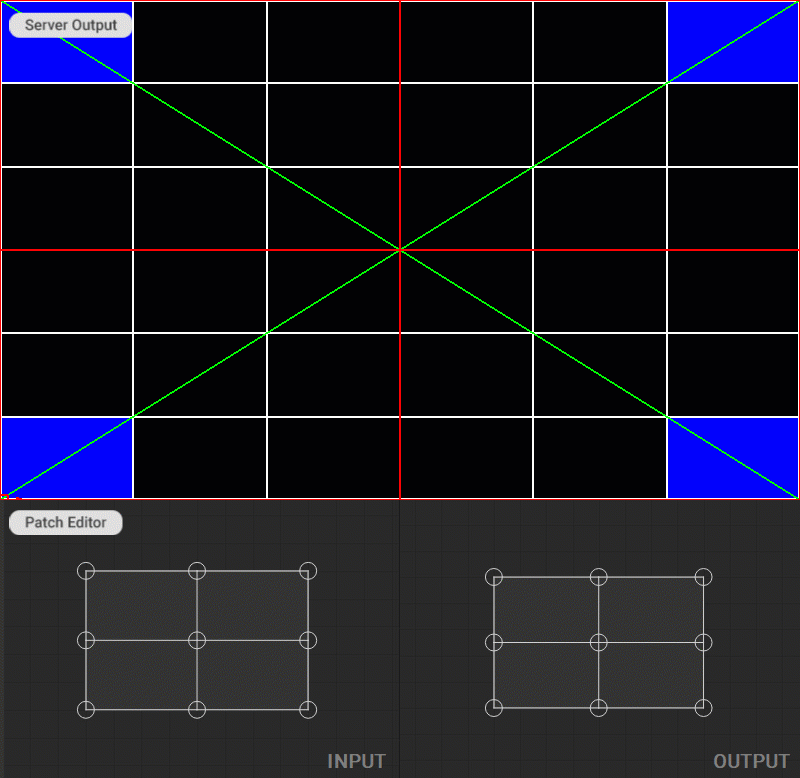Select the top-left control point of the INPUT patch
Screen dimensions: 800x778
[86, 571]
